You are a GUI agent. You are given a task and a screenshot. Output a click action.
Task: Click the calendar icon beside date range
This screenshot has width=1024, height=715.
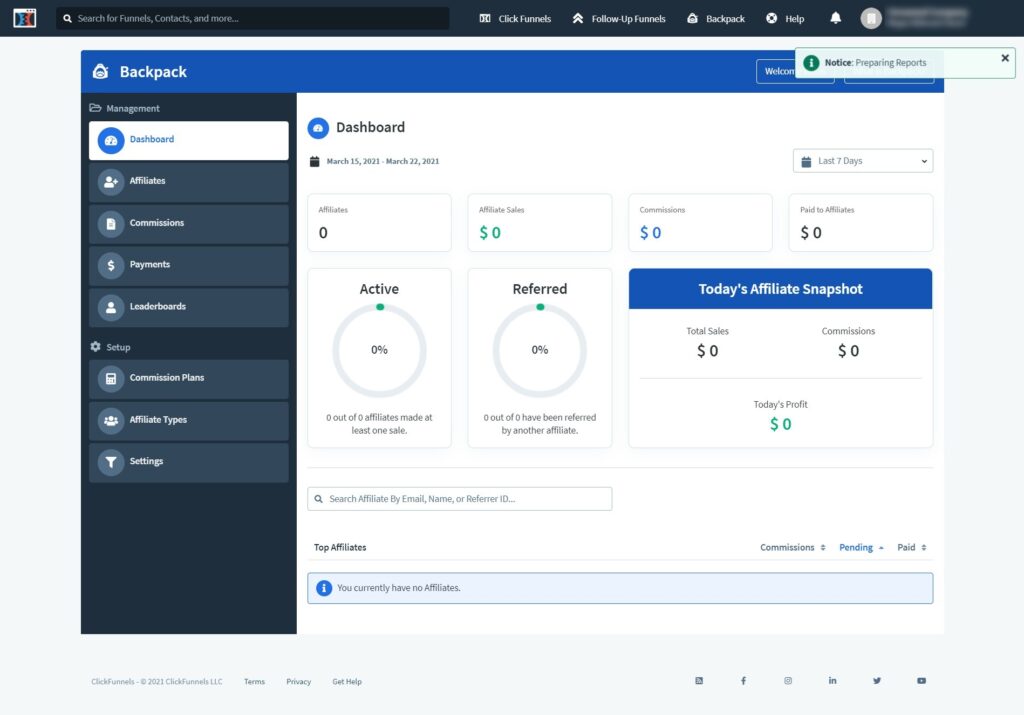314,161
